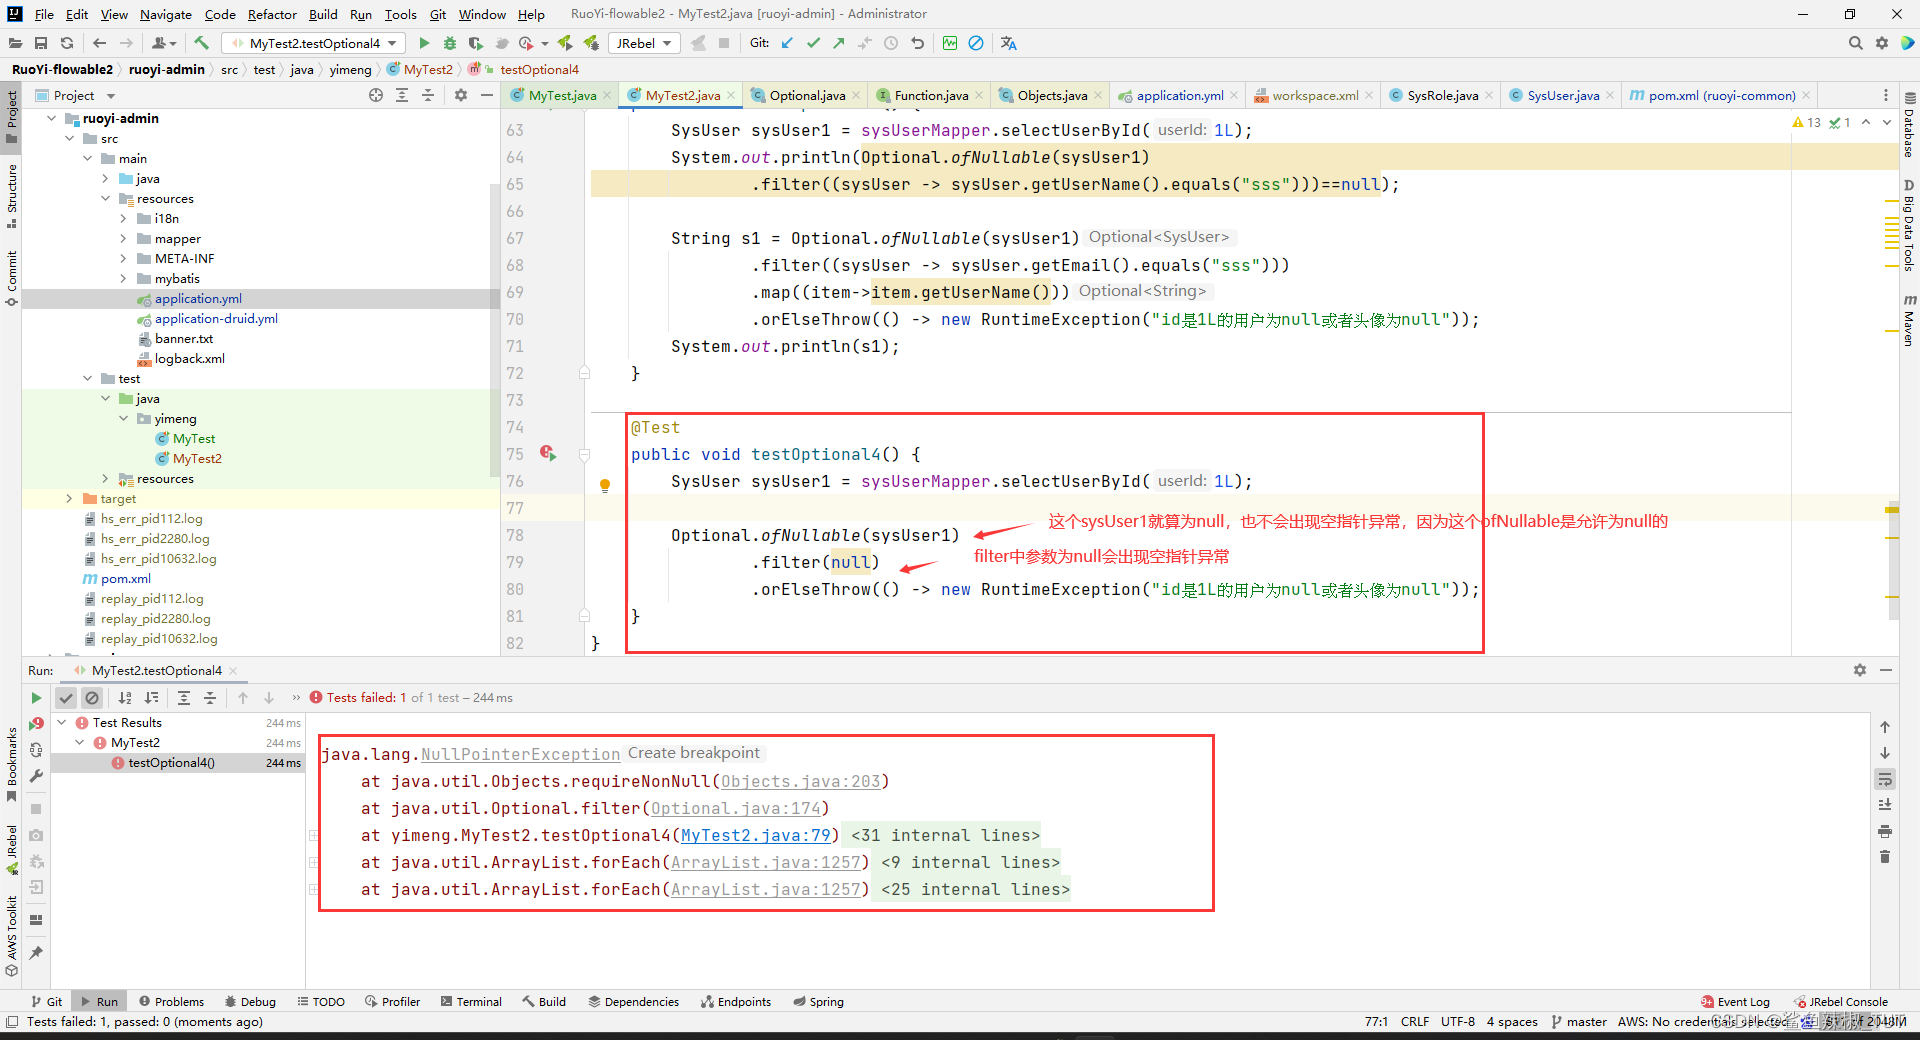Click the run gutter icon at line 75
This screenshot has height=1040, width=1920.
(x=548, y=453)
